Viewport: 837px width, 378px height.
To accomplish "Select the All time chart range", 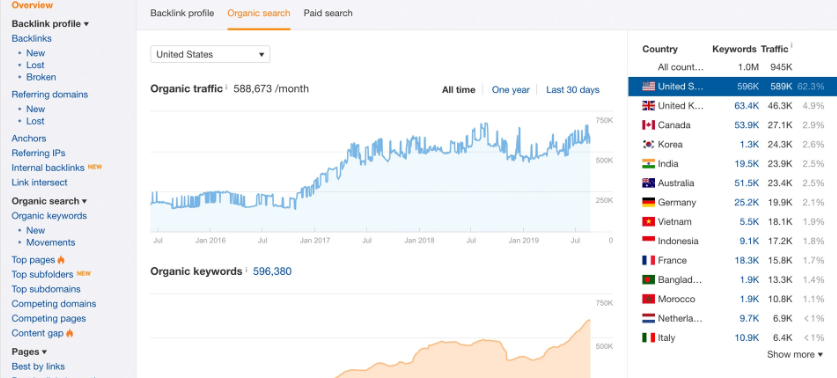I will (459, 90).
